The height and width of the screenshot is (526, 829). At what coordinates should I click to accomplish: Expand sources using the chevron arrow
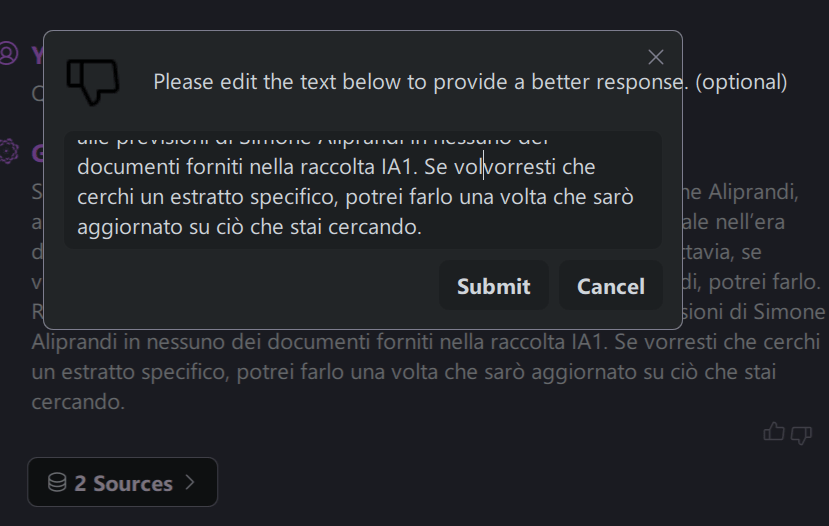[x=190, y=483]
